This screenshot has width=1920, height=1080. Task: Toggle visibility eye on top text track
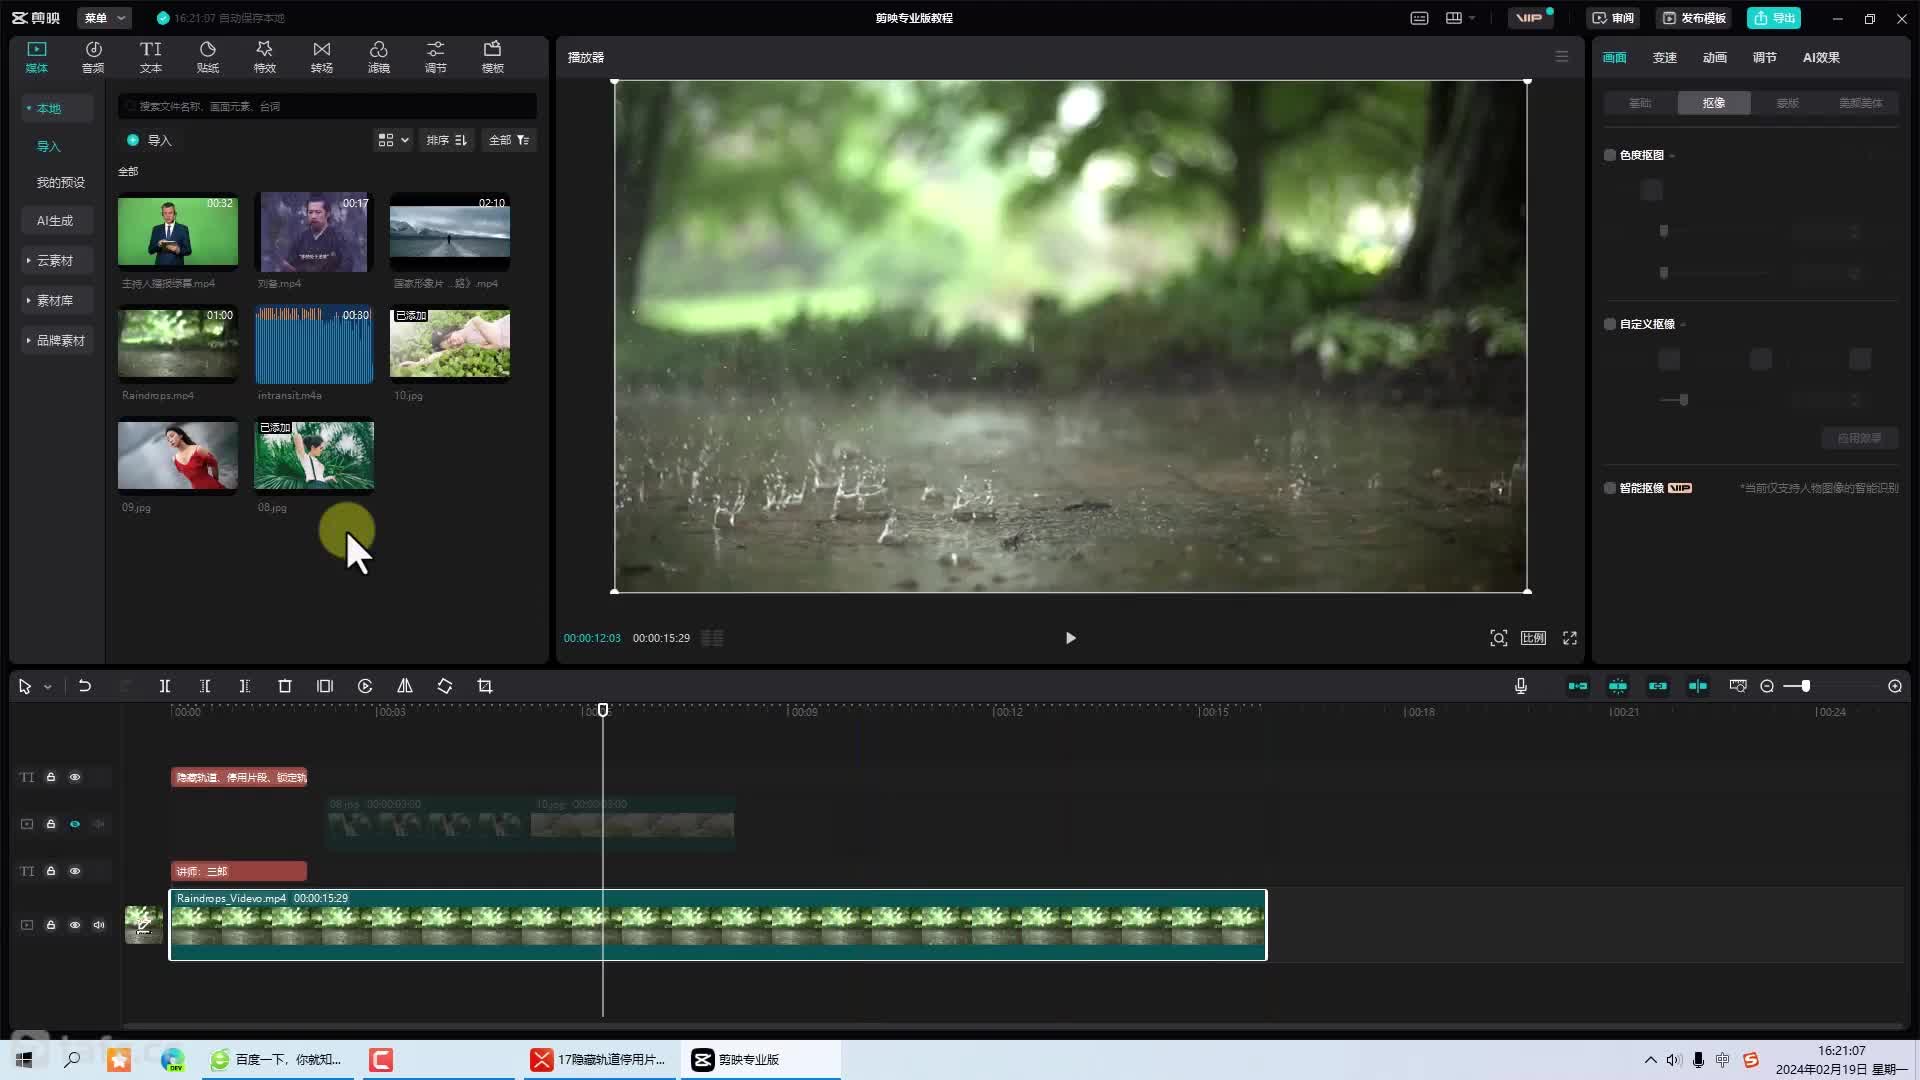[x=75, y=777]
